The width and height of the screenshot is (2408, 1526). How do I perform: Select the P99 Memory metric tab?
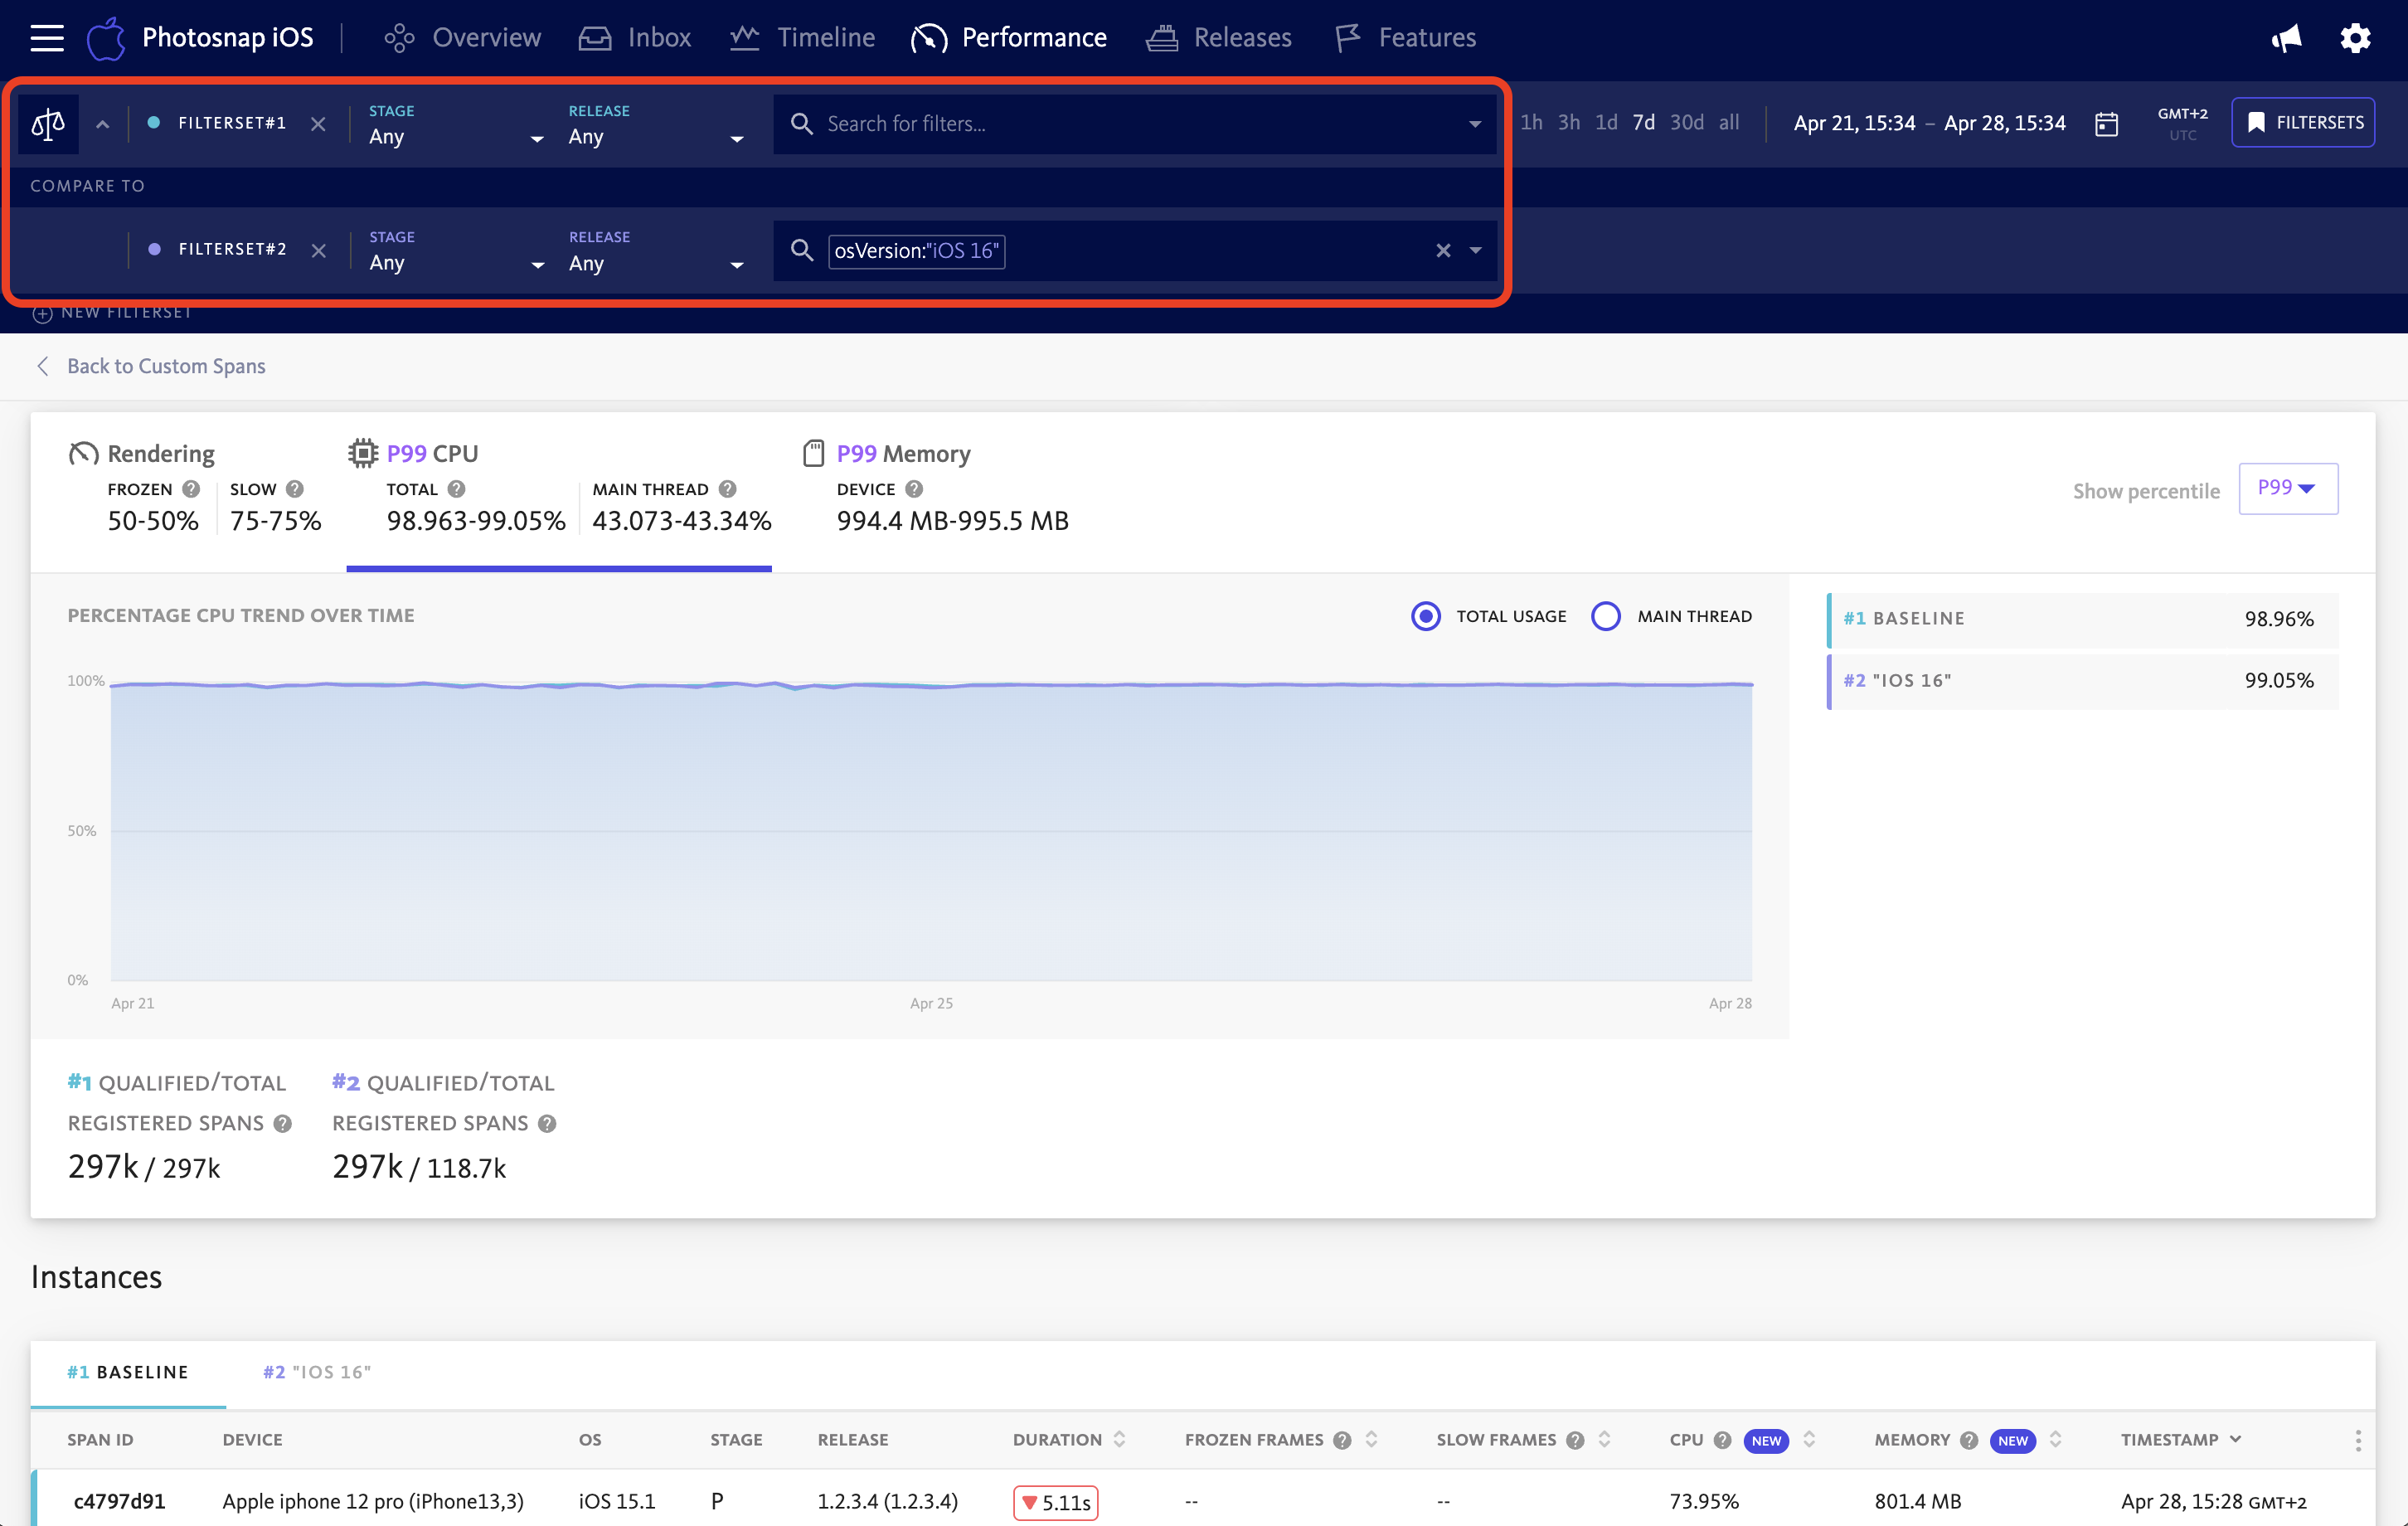click(x=935, y=488)
